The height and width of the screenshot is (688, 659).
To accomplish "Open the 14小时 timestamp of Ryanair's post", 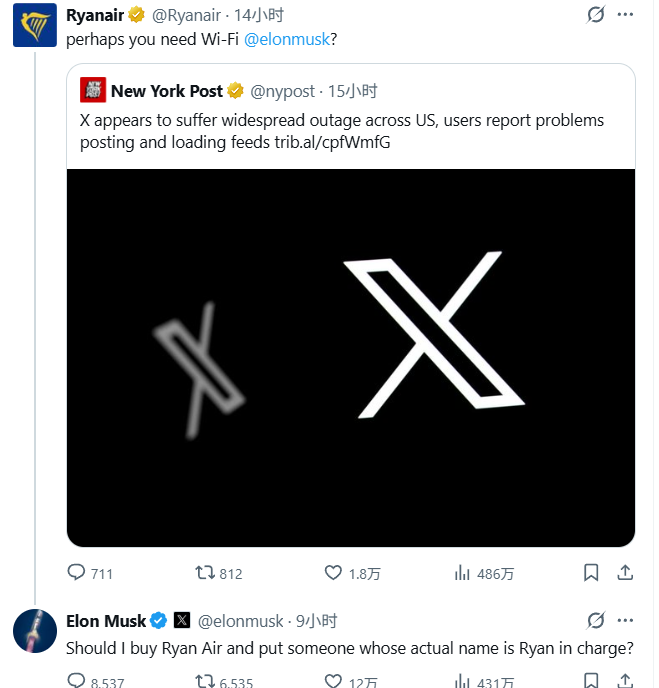I will point(259,15).
